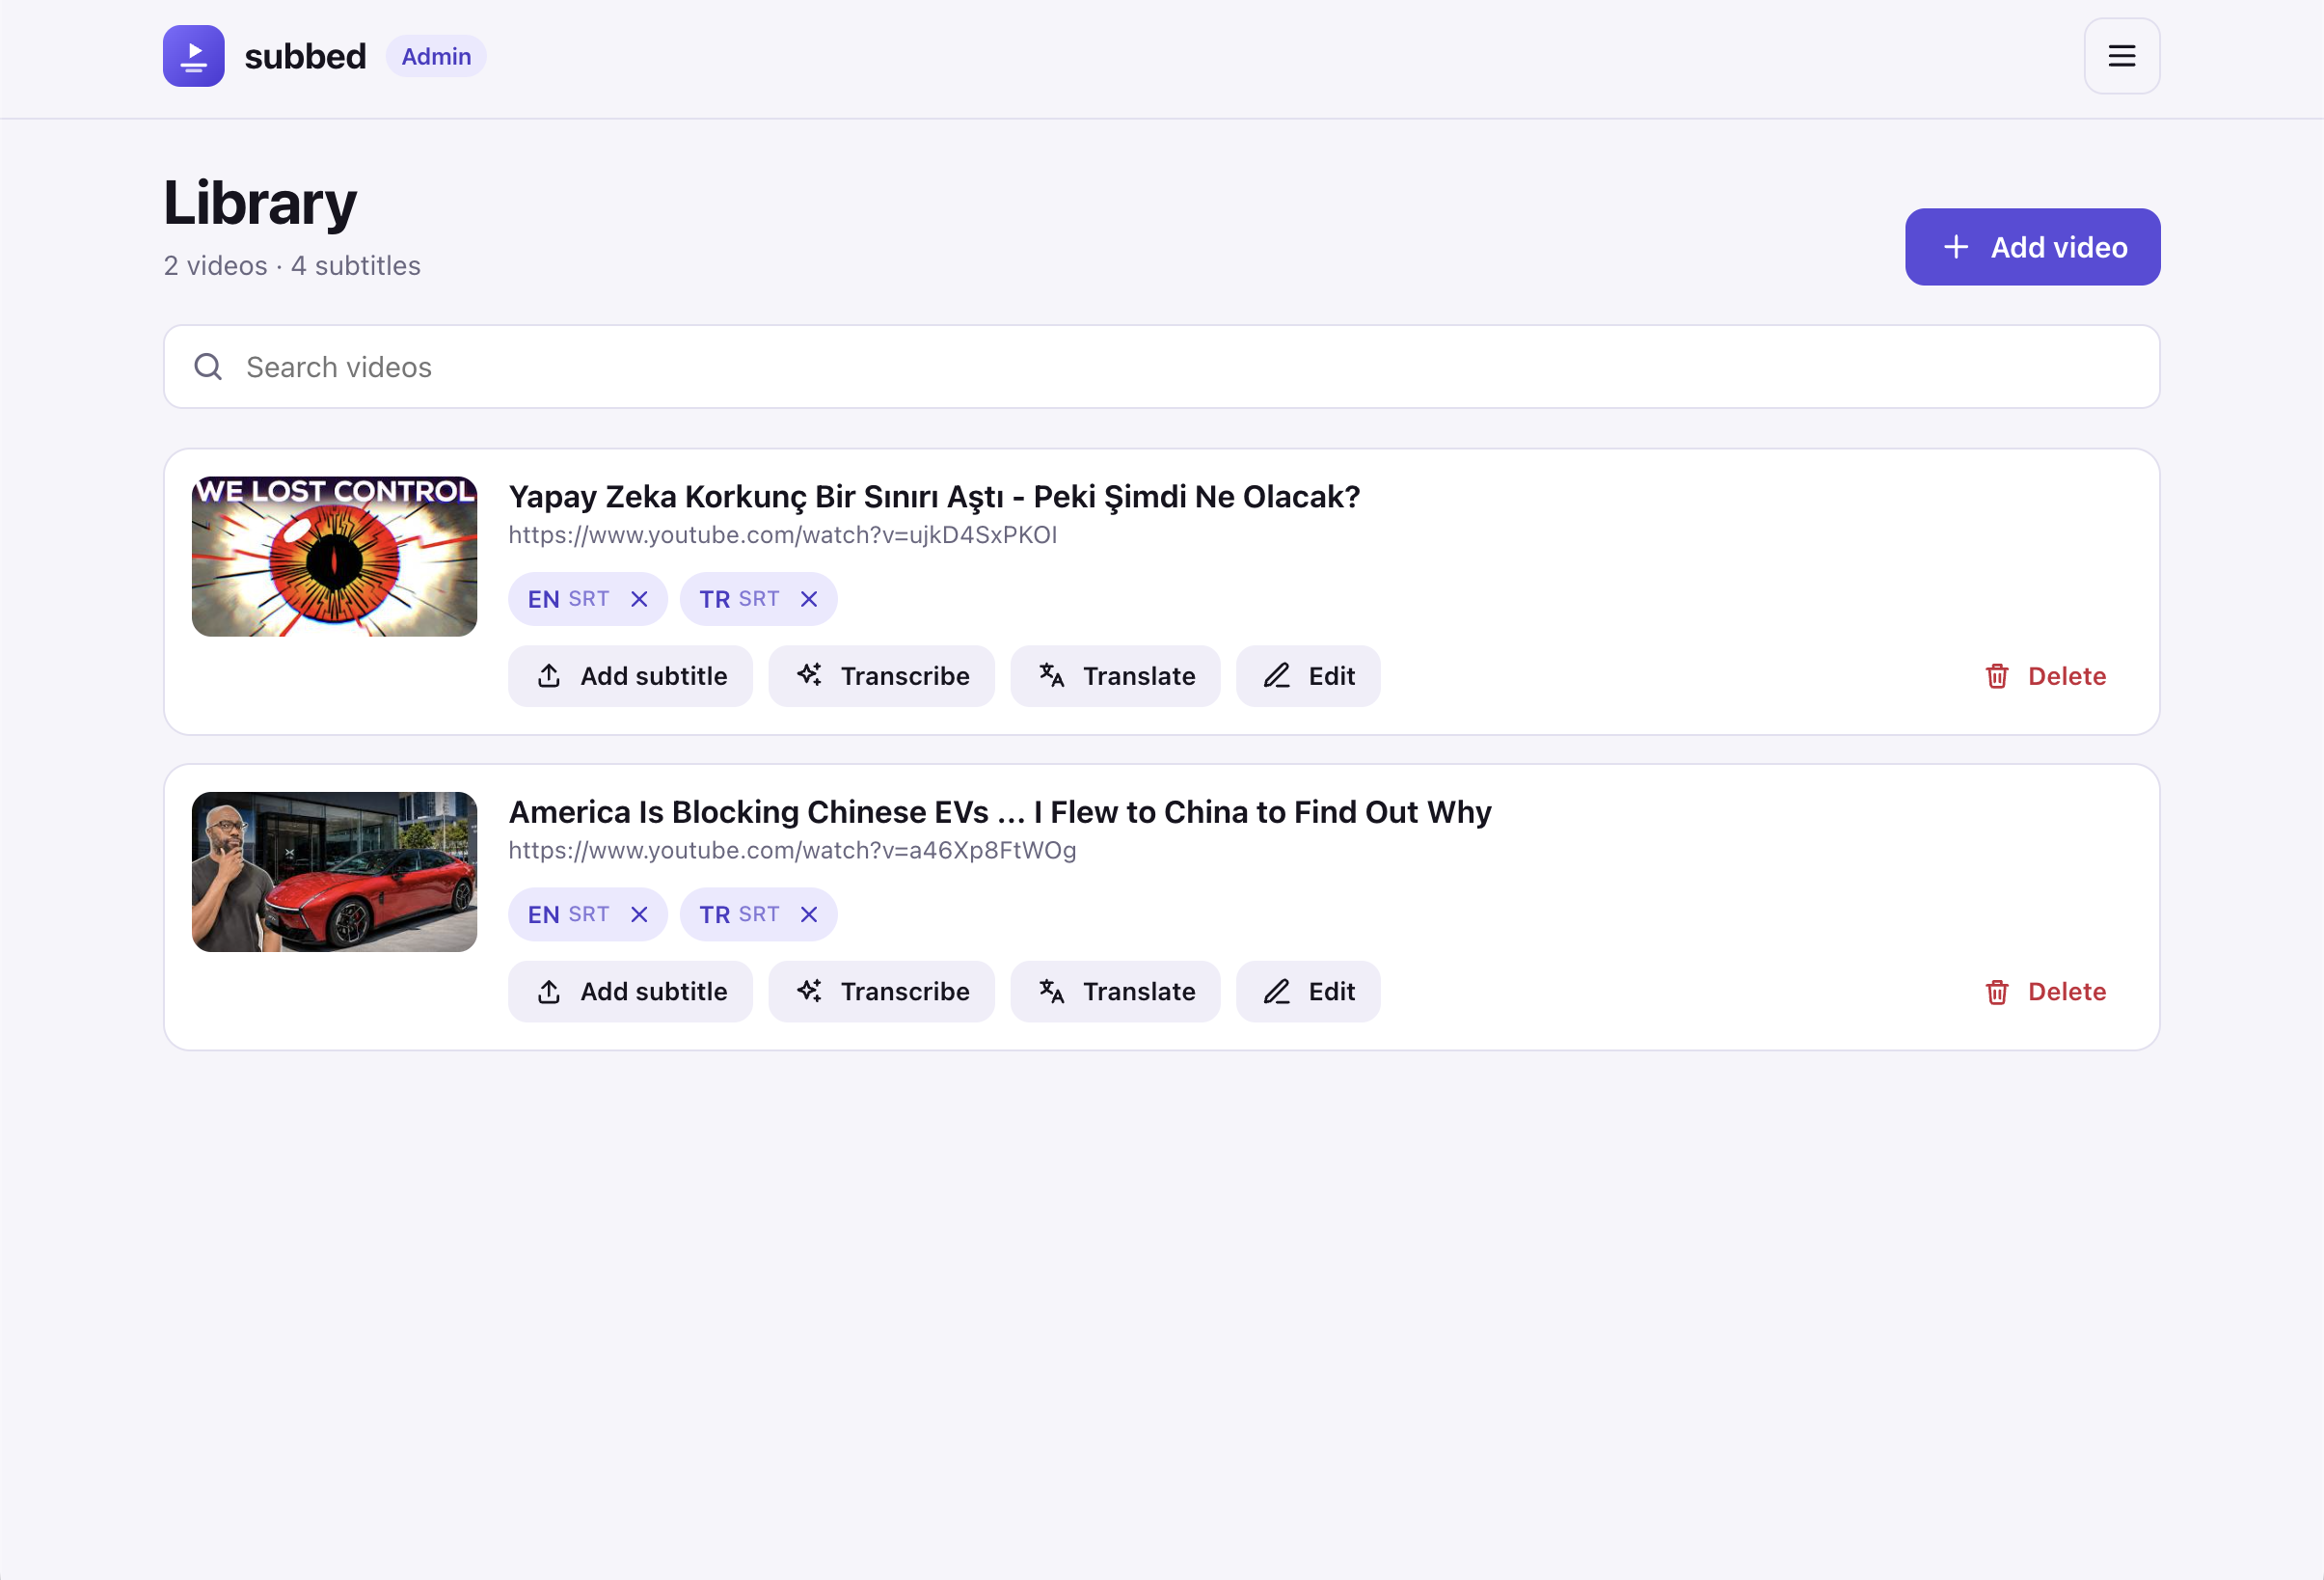2324x1580 pixels.
Task: Edit the America Is Blocking Chinese EVs video
Action: 1308,992
